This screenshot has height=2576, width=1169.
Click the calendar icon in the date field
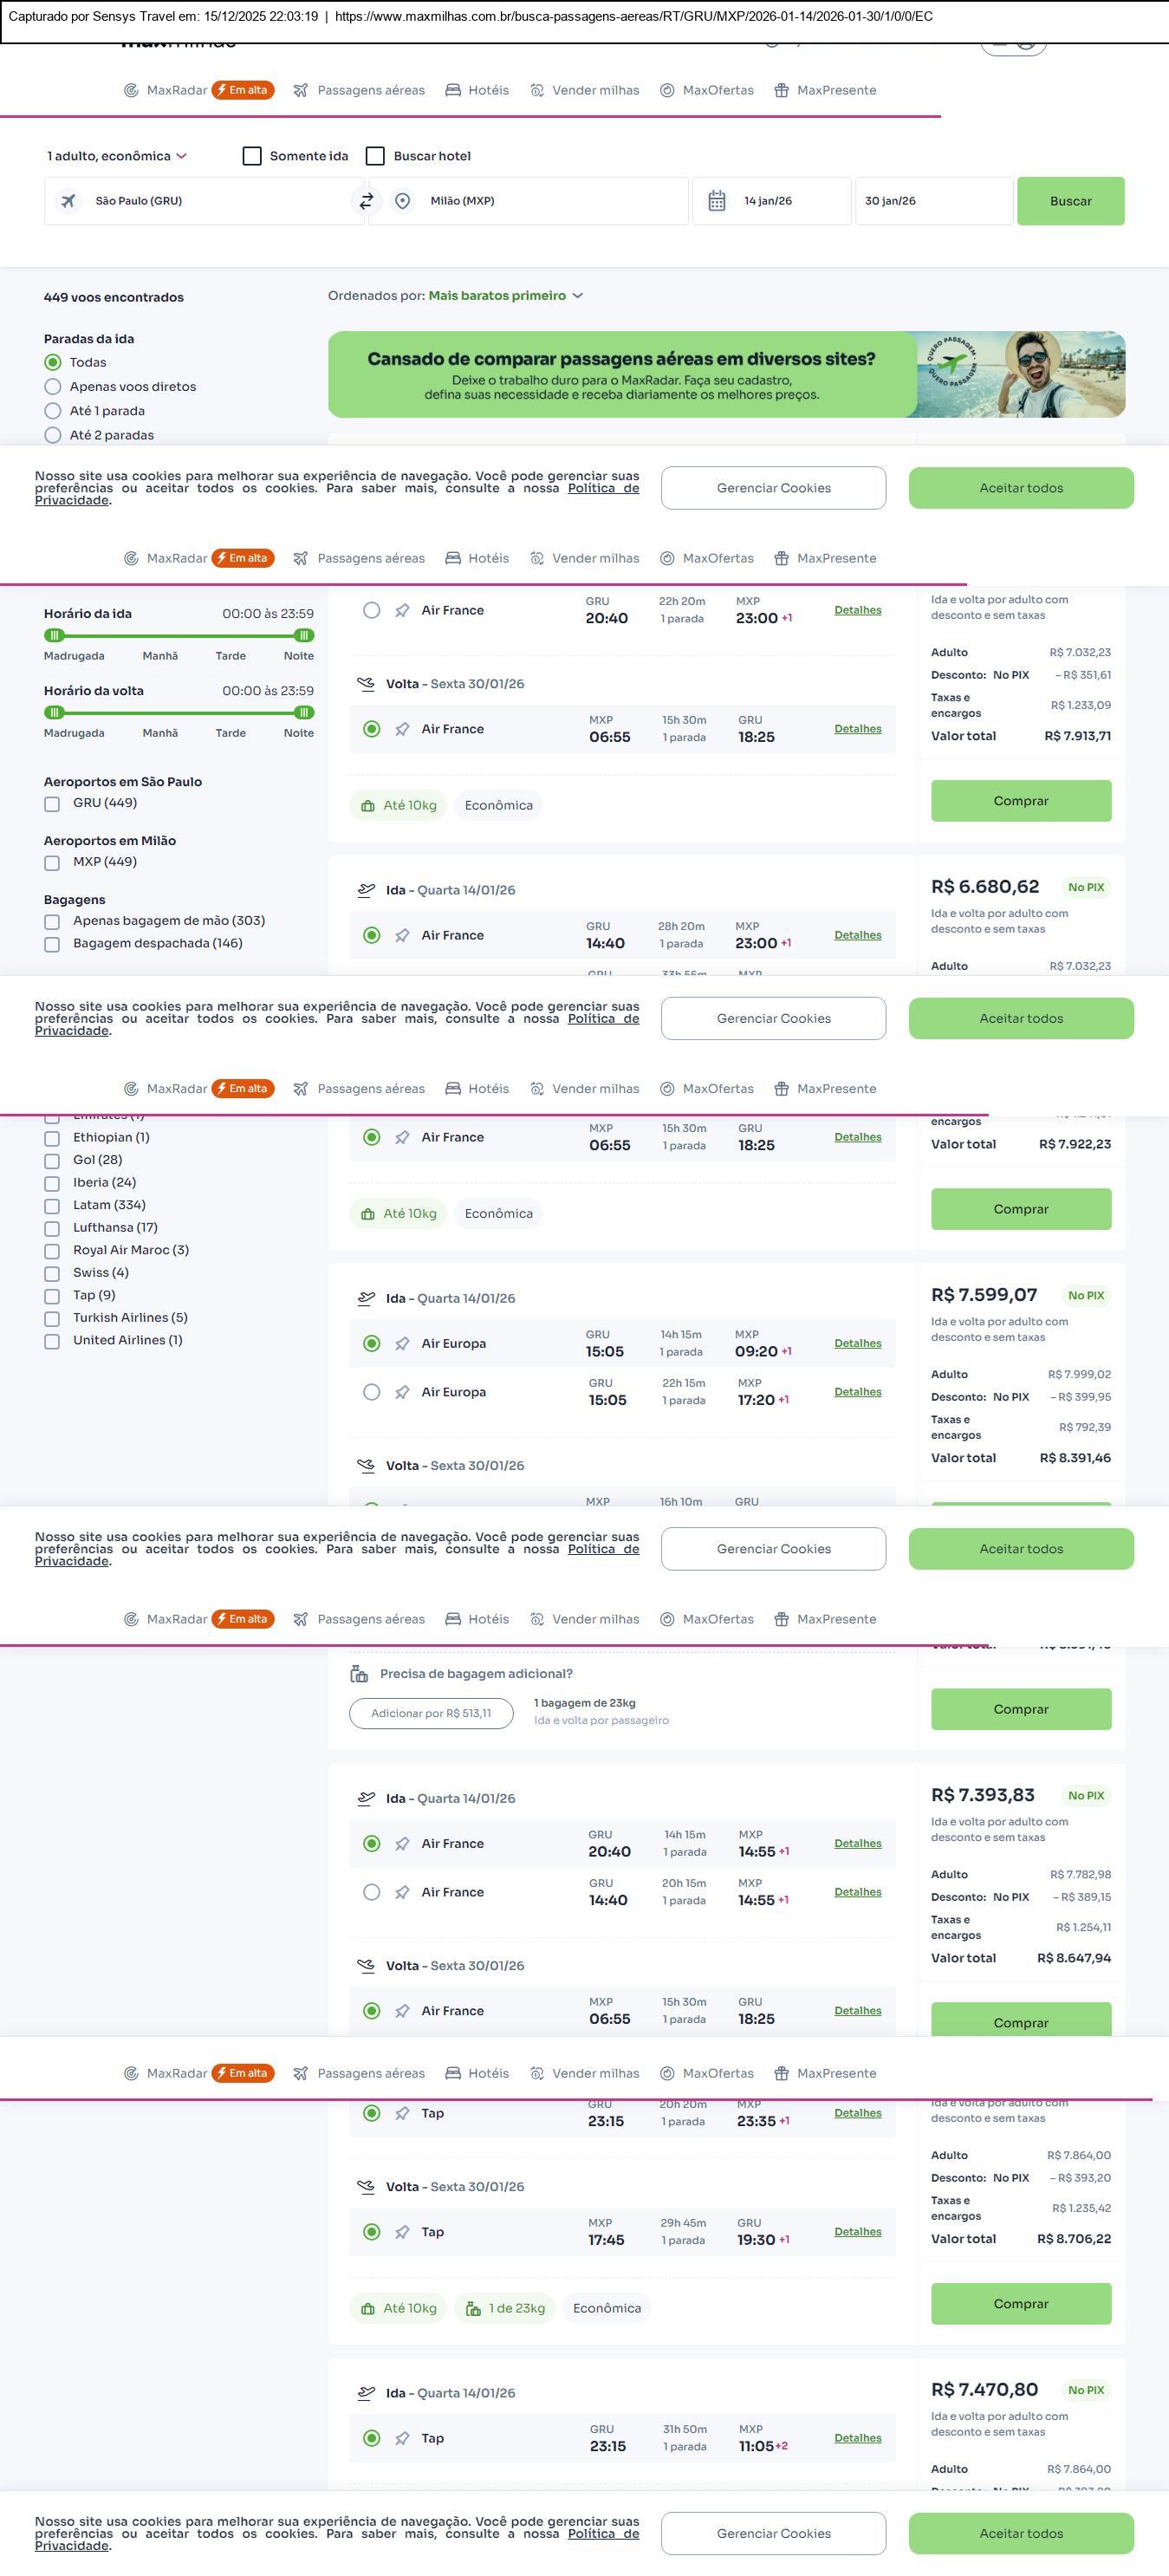717,201
